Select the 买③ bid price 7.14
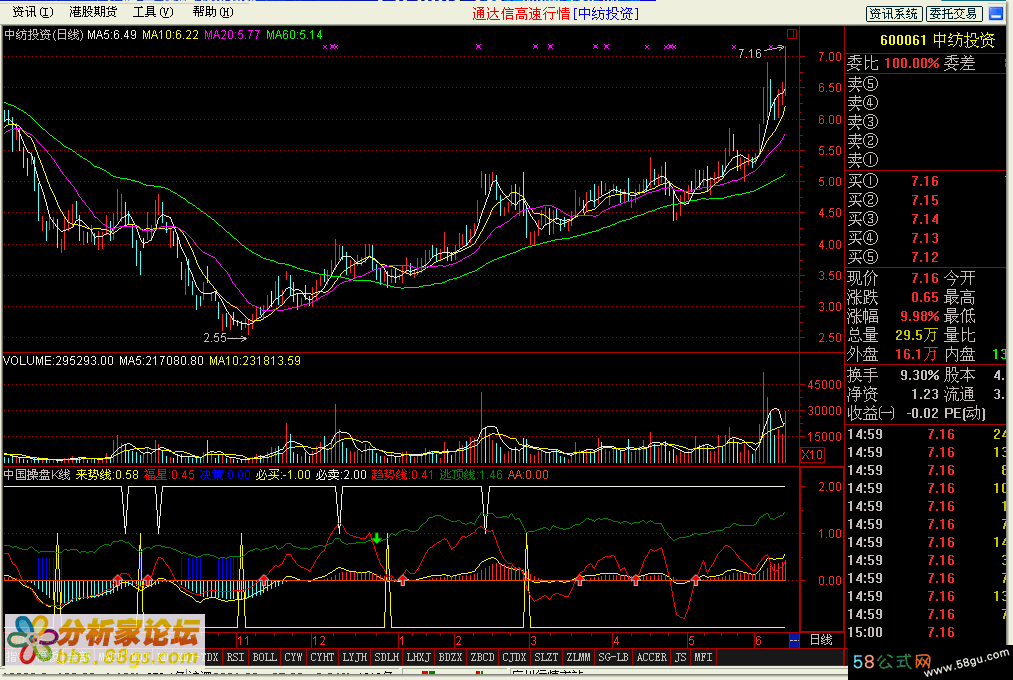This screenshot has height=680, width=1013. (924, 220)
